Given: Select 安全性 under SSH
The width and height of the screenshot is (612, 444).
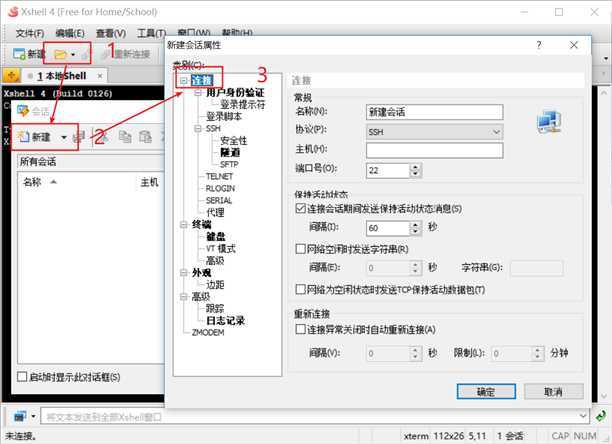Looking at the screenshot, I should [233, 140].
